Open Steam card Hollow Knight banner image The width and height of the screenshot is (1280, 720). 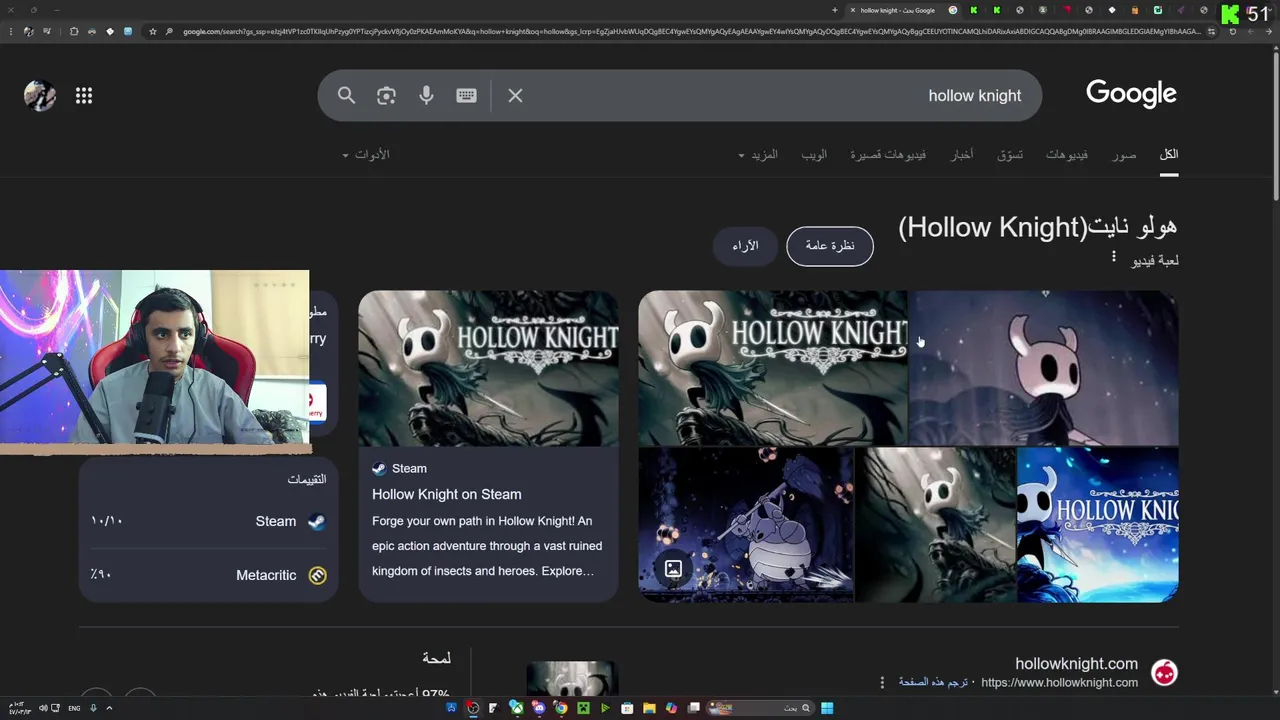[x=488, y=368]
